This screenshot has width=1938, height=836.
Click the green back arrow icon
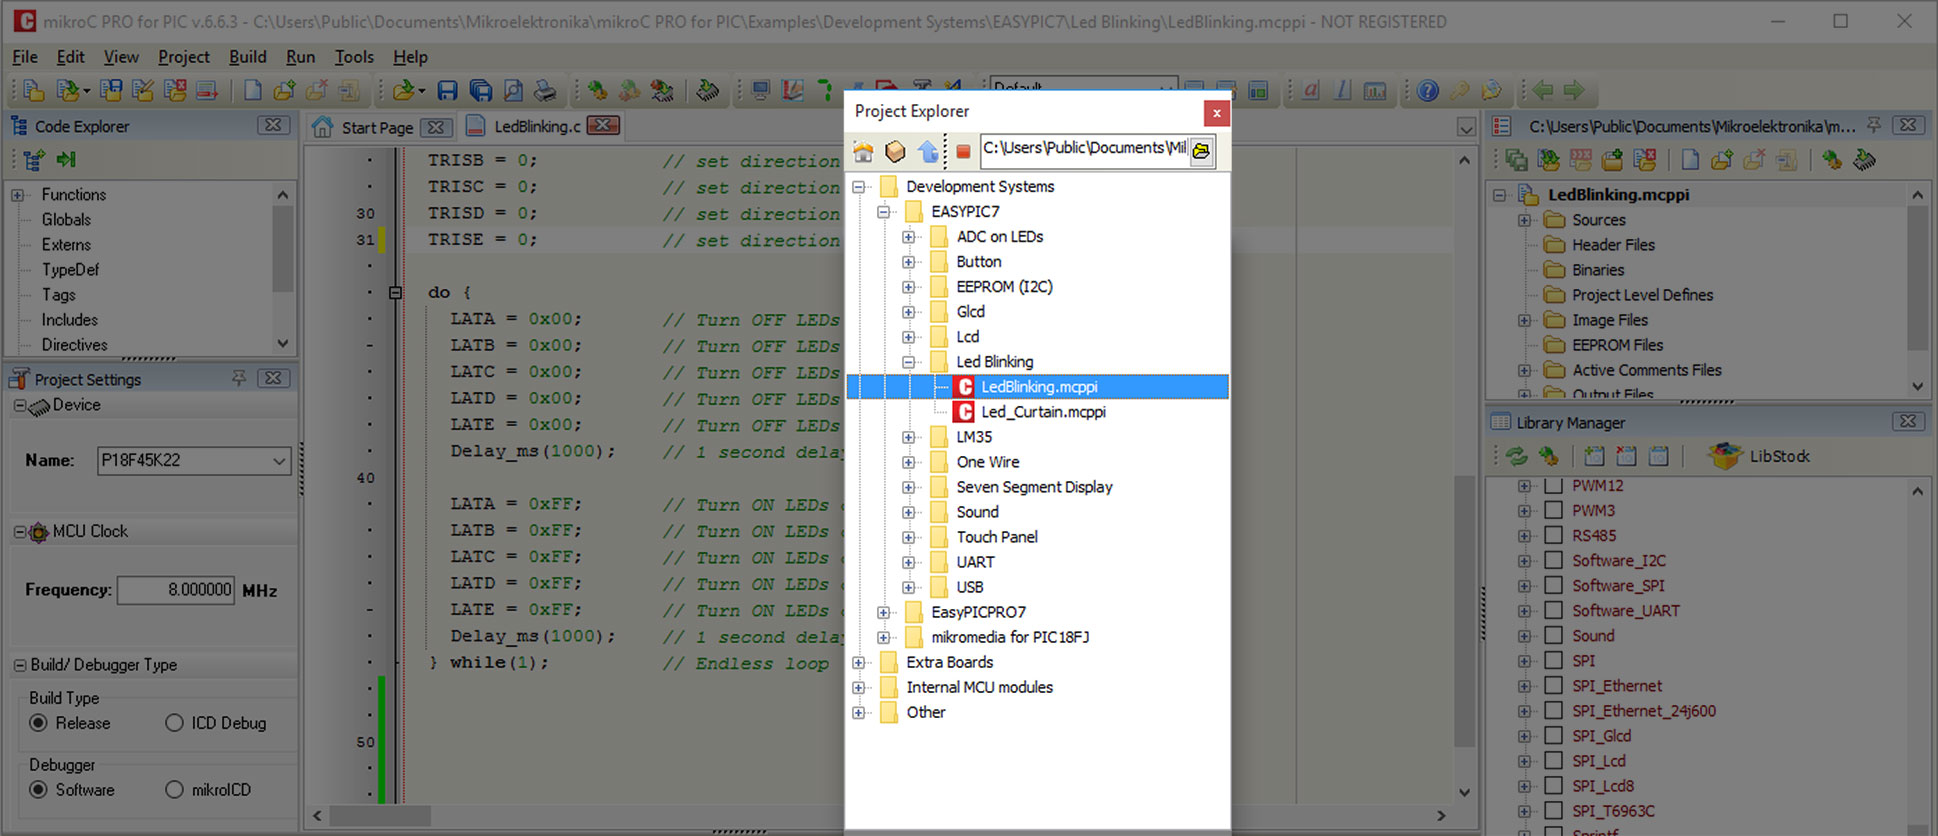click(x=1542, y=91)
